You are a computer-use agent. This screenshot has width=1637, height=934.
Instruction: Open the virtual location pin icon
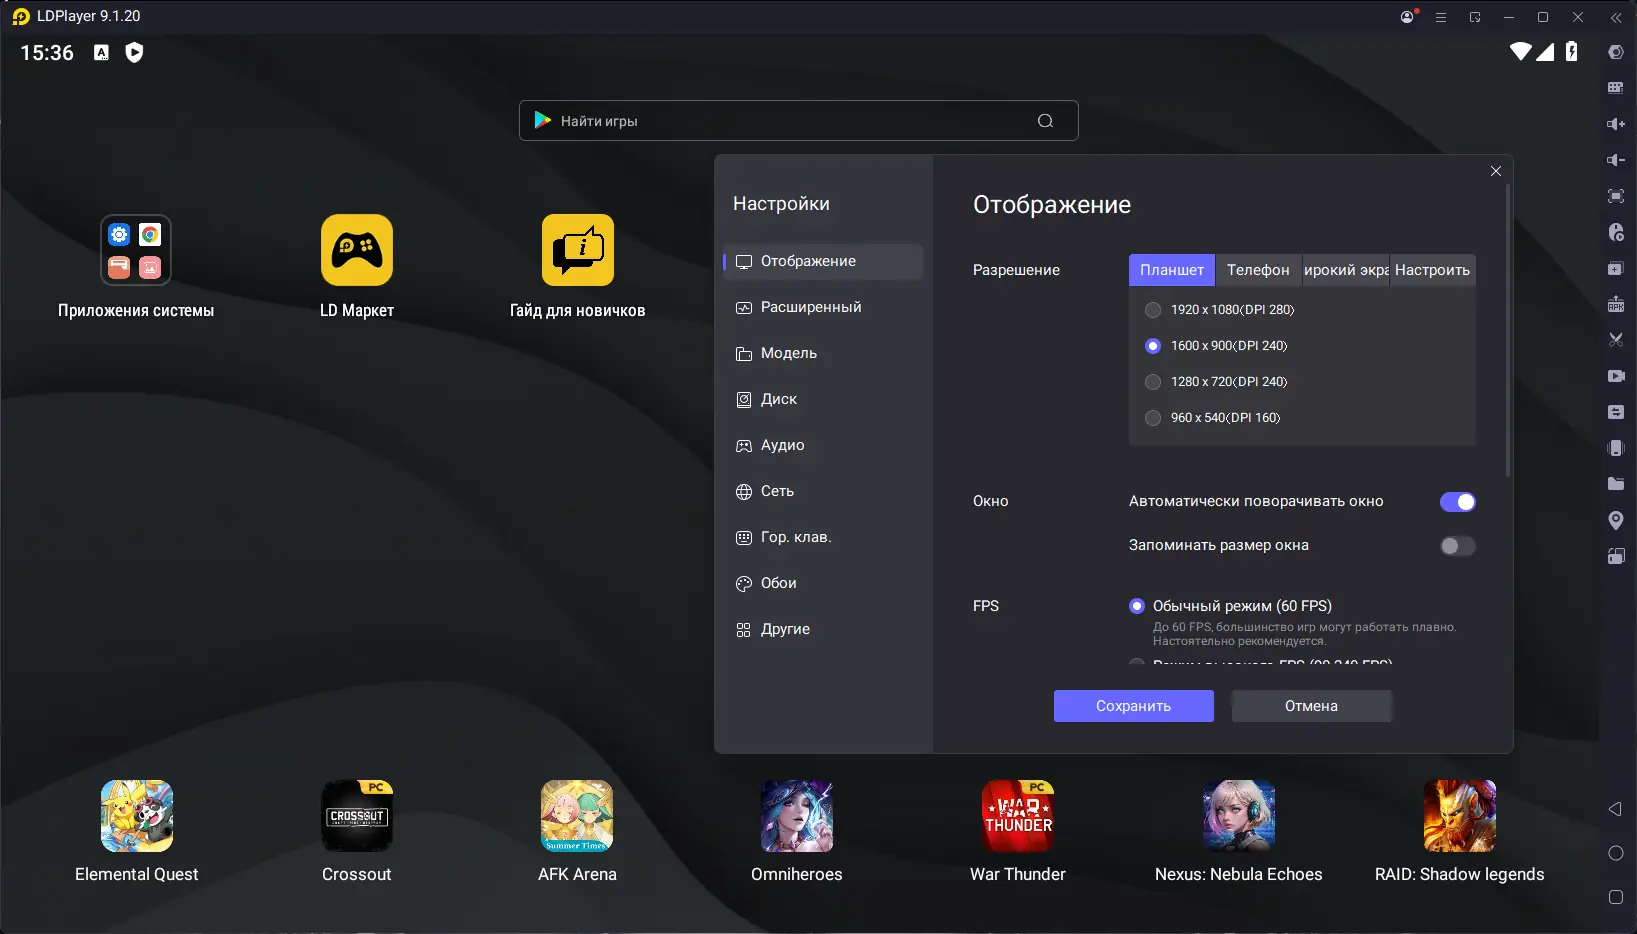(1615, 520)
